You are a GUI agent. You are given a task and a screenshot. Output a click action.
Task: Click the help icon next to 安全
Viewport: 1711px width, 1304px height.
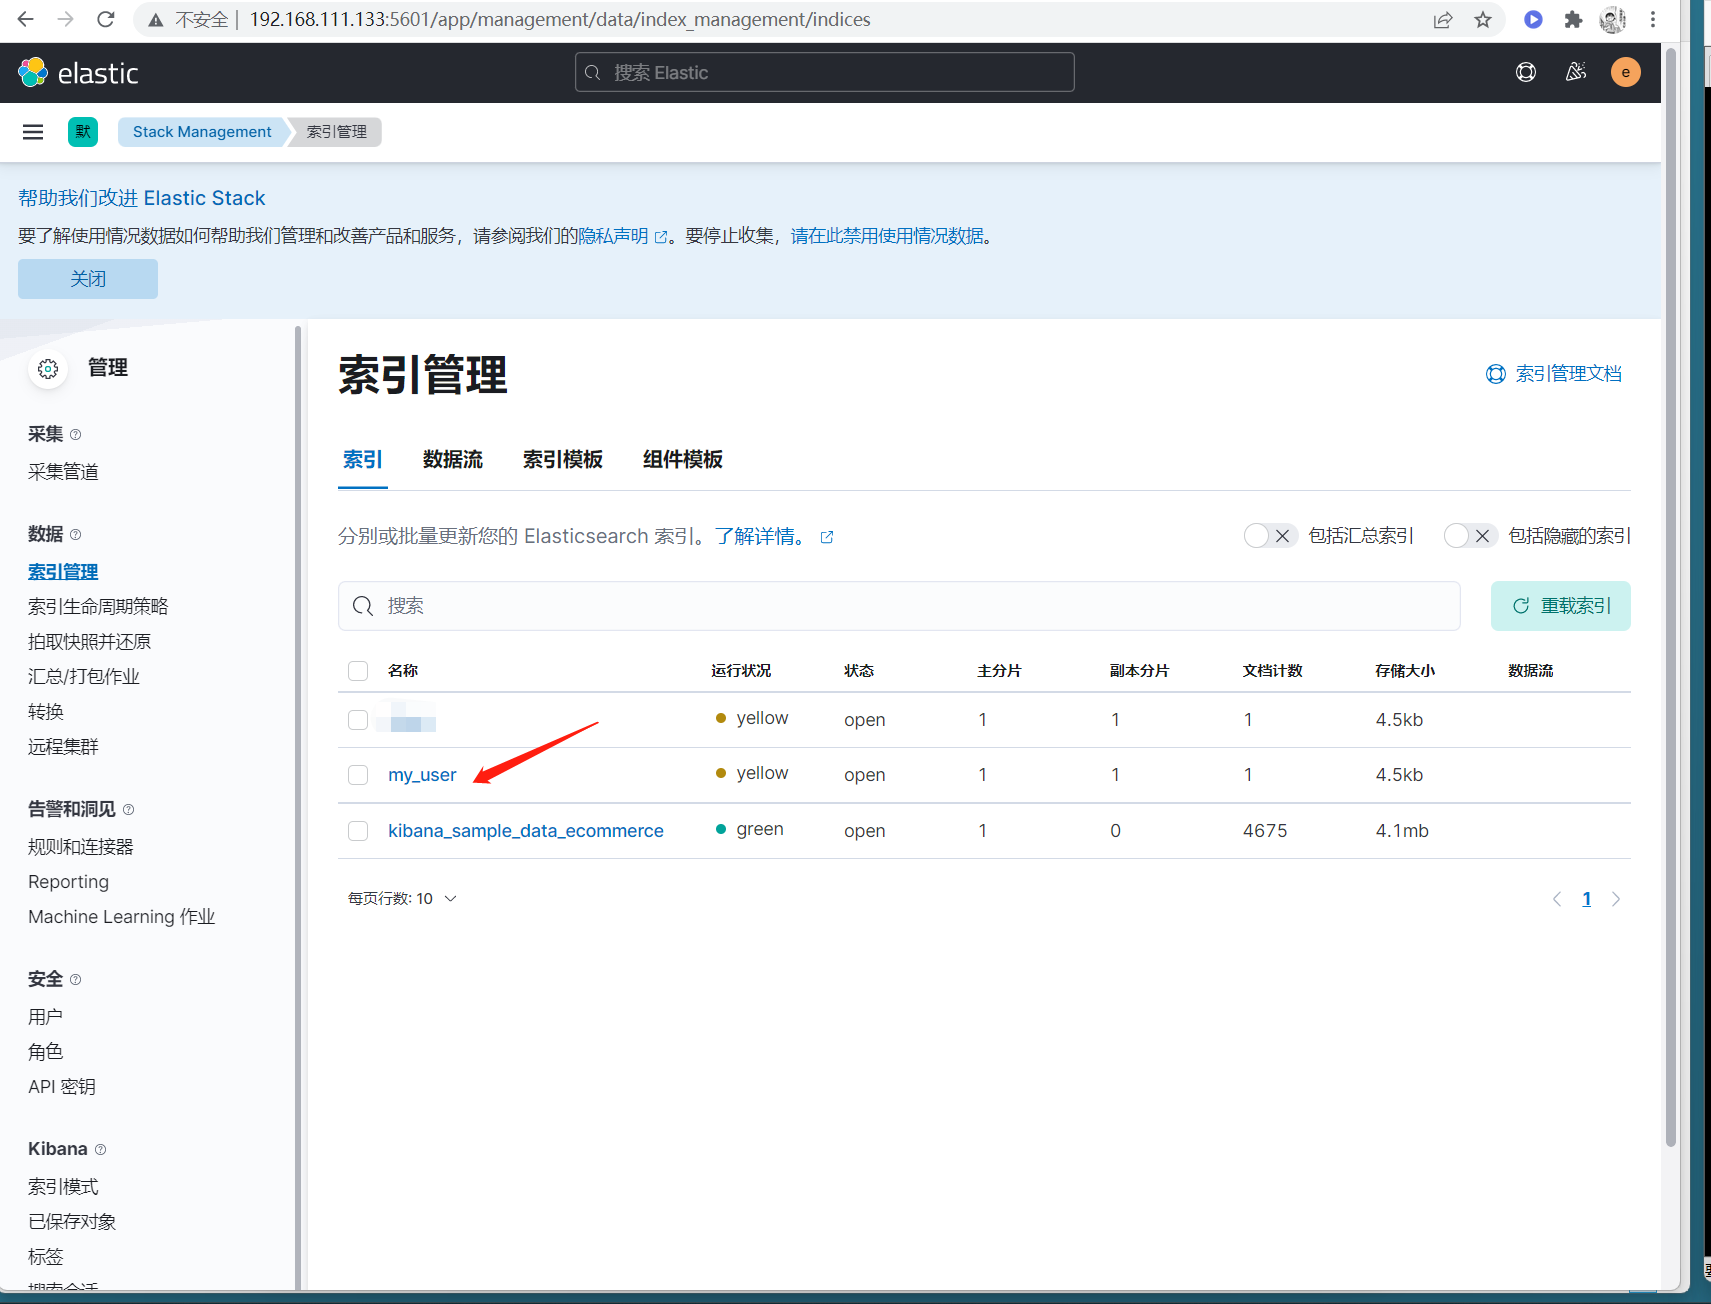click(76, 979)
